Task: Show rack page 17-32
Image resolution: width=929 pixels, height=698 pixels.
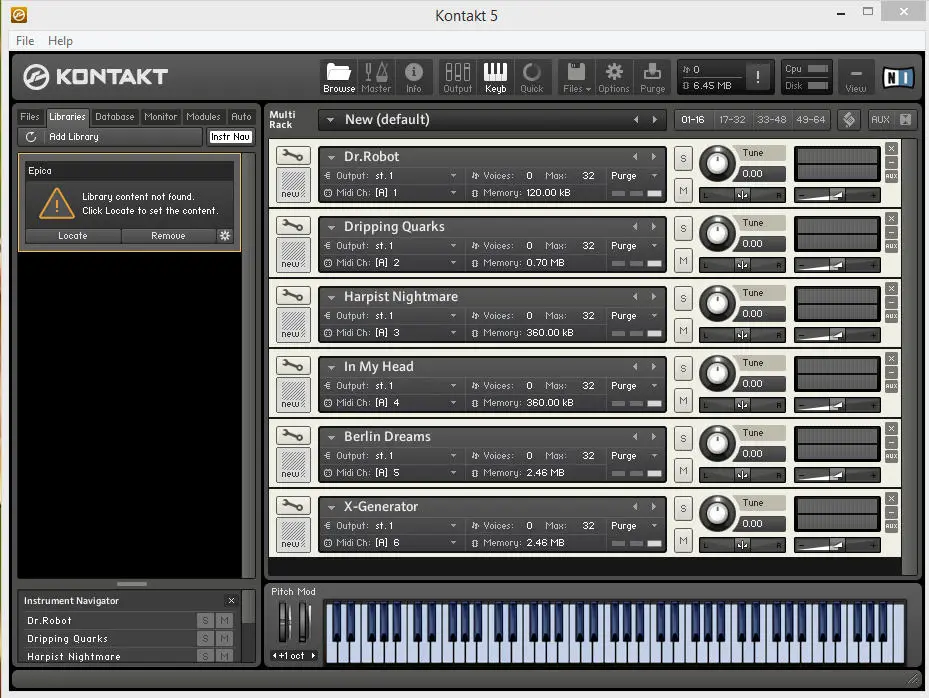Action: coord(732,120)
